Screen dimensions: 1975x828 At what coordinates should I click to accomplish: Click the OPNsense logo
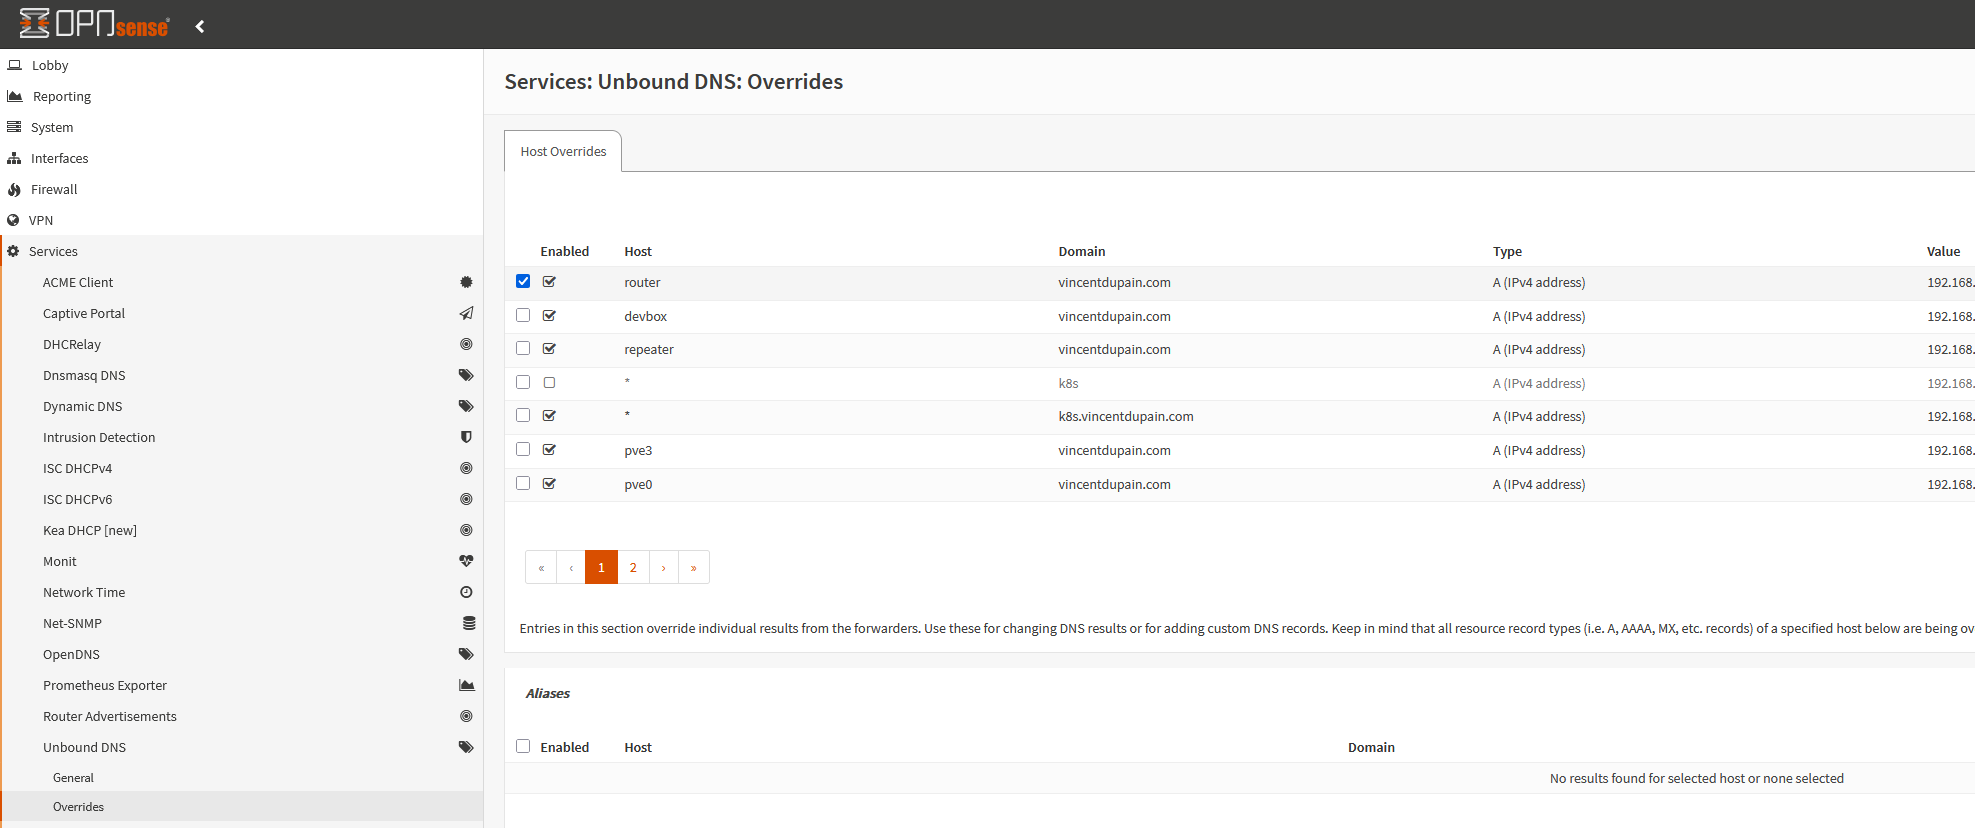click(x=95, y=24)
